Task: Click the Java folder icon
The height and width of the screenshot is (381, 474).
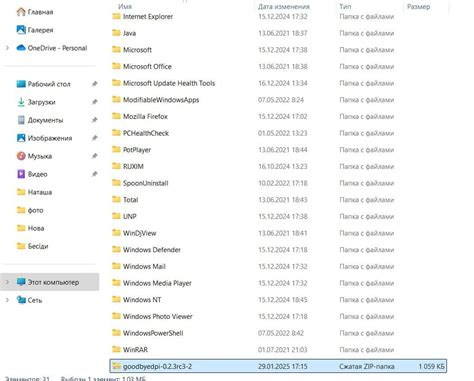Action: 116,33
